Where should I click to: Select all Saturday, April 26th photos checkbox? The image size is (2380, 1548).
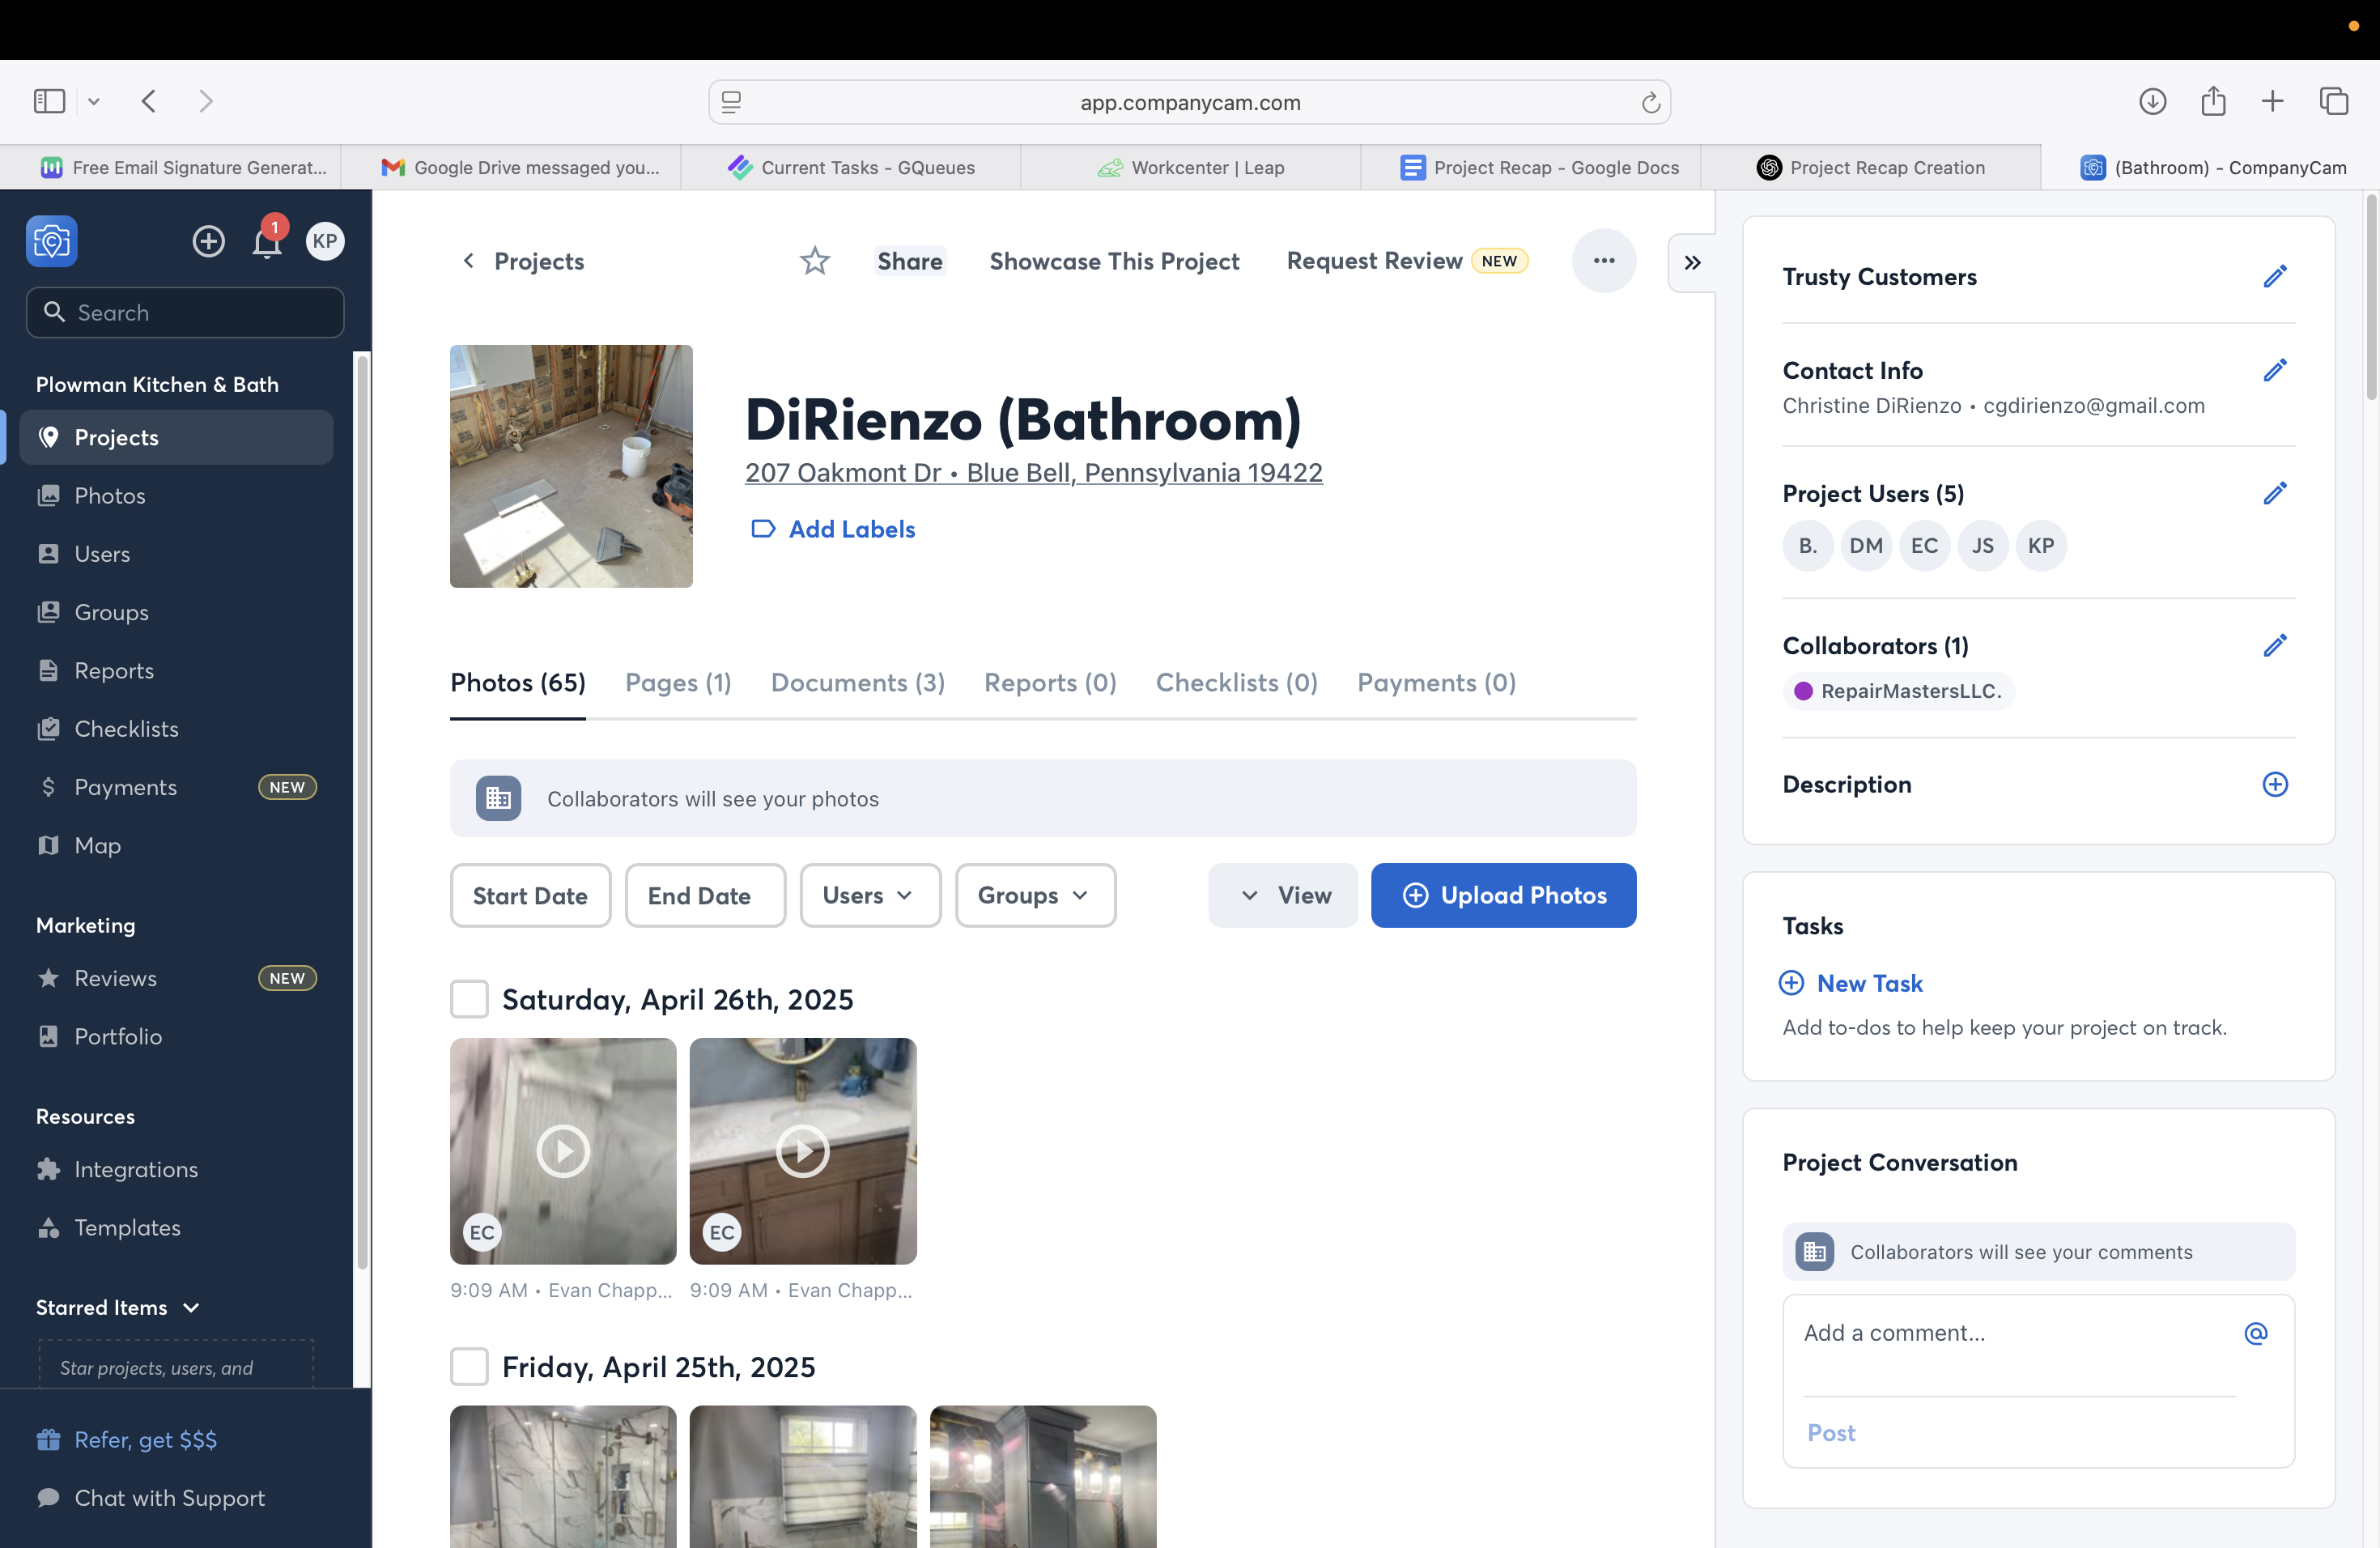469,999
